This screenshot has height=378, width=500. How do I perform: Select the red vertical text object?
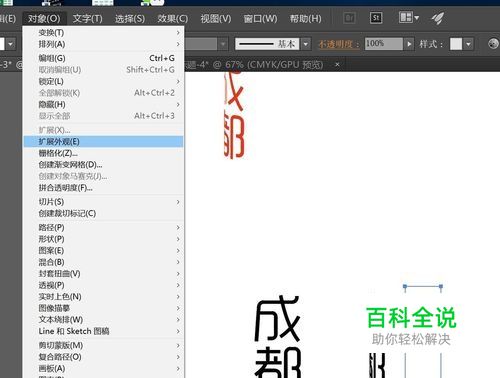[x=234, y=116]
